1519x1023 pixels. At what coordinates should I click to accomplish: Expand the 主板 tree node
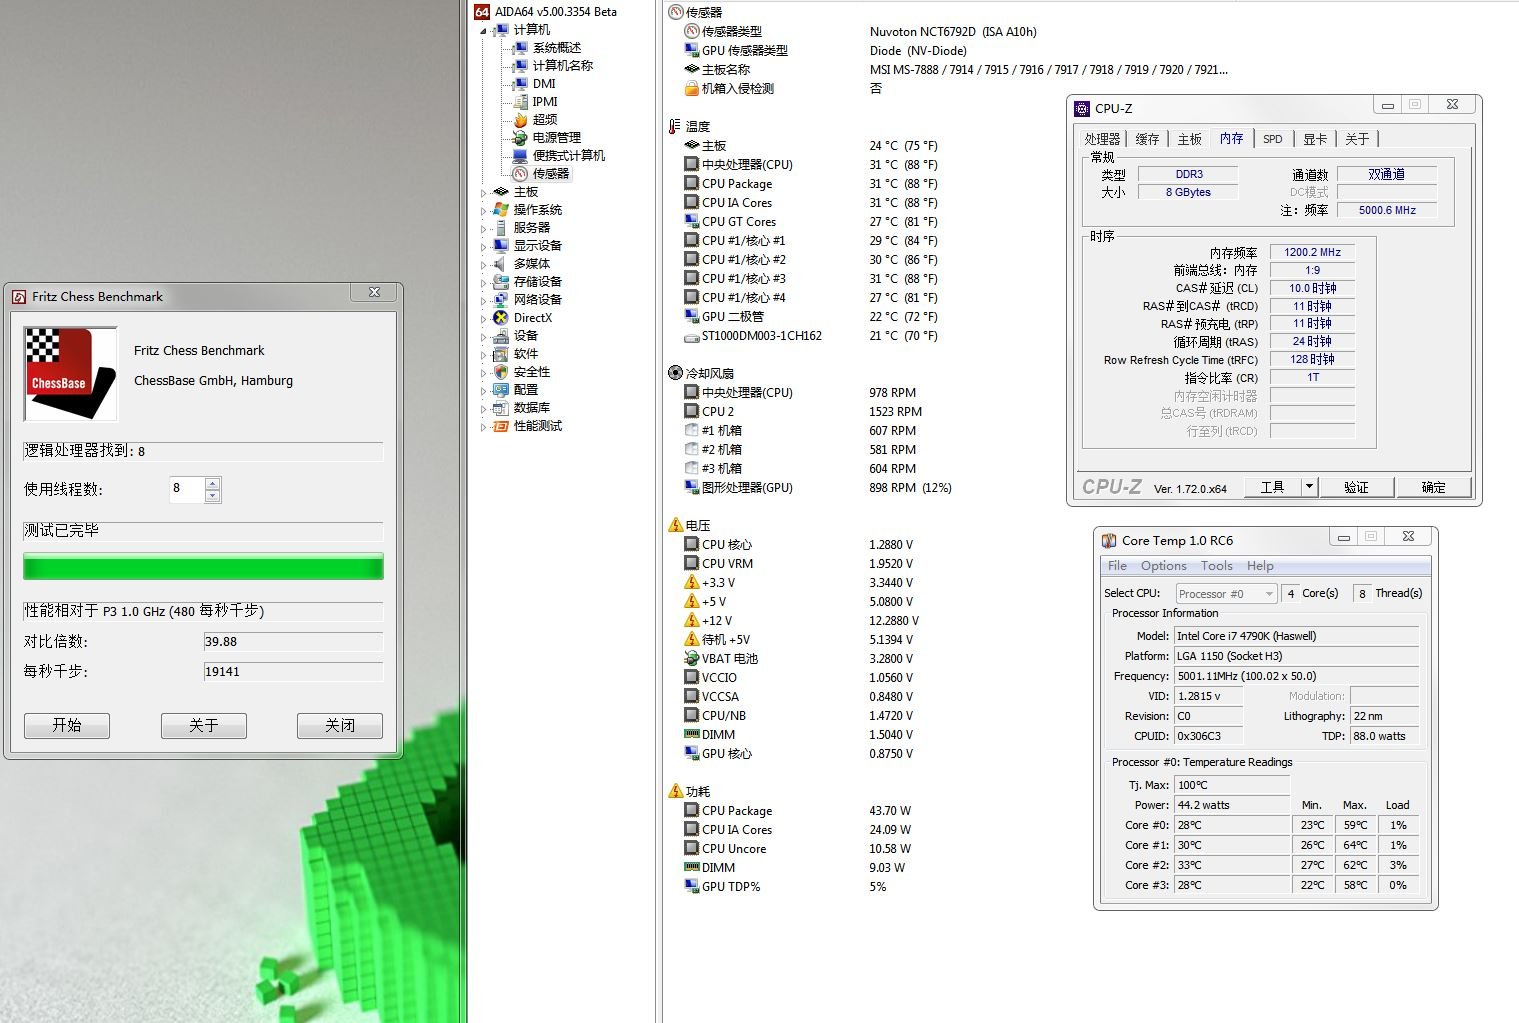click(x=483, y=193)
